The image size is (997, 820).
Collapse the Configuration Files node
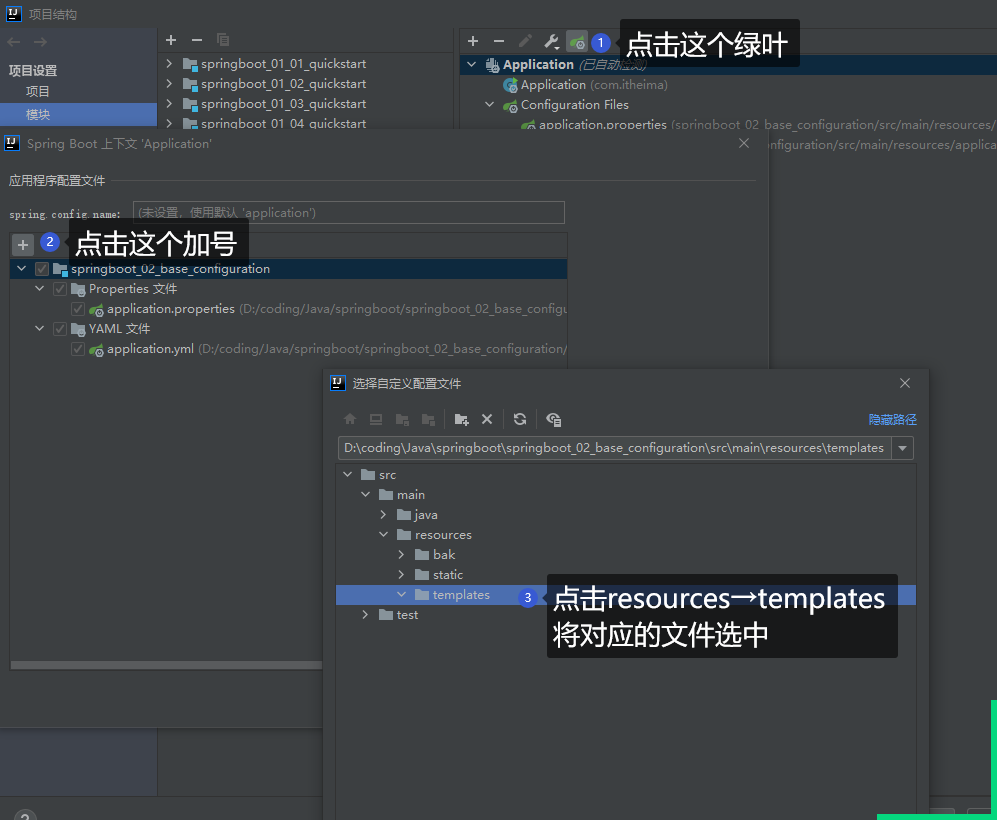[490, 104]
